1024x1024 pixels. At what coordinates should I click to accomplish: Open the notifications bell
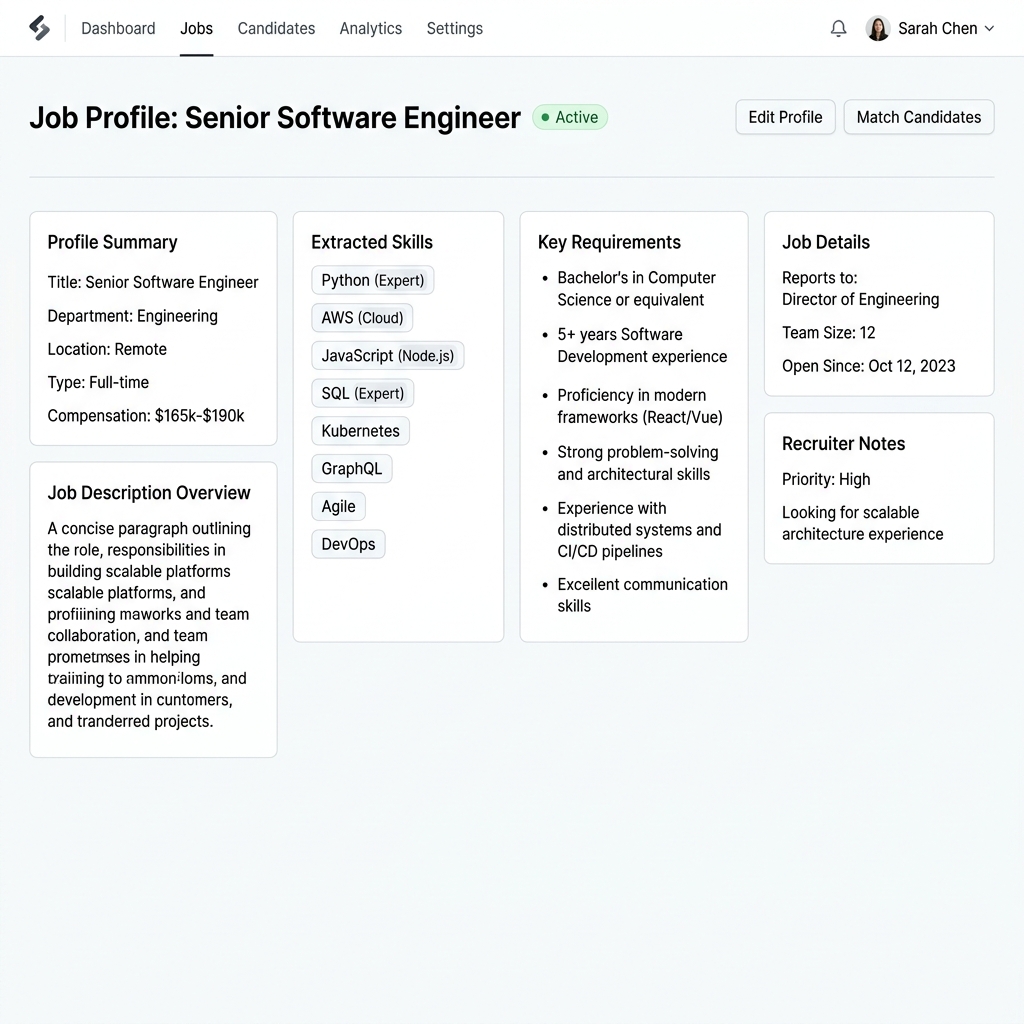coord(839,28)
